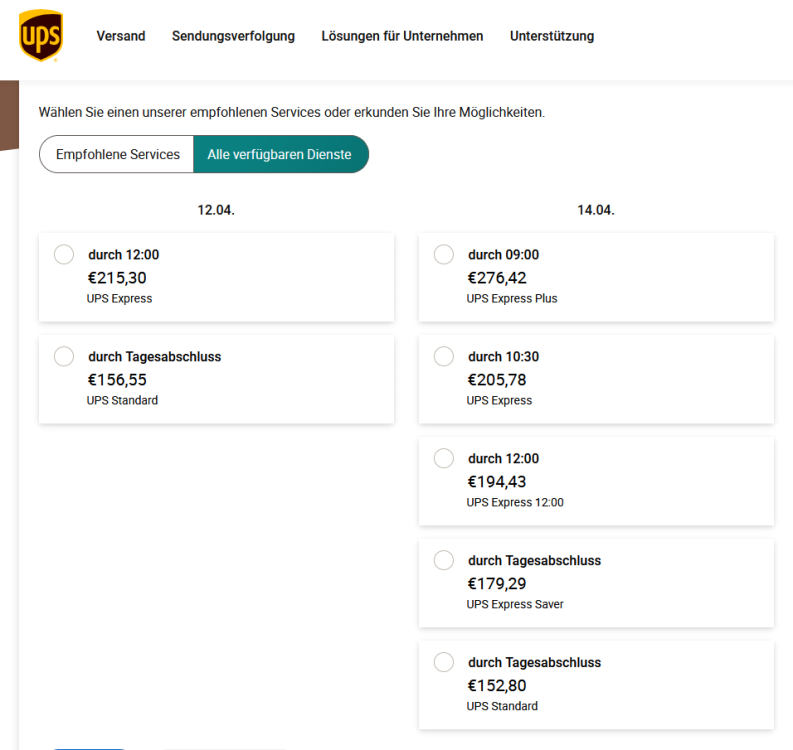Select UPS Express €215,30 radio button

coord(64,255)
